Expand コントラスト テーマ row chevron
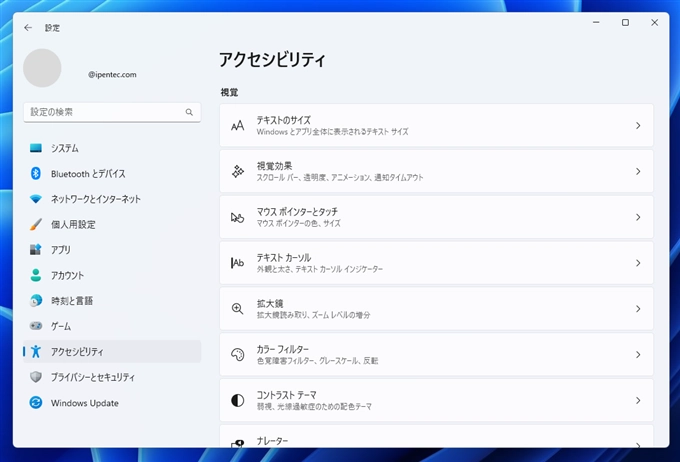Screen dimensions: 680x462 [x=638, y=400]
